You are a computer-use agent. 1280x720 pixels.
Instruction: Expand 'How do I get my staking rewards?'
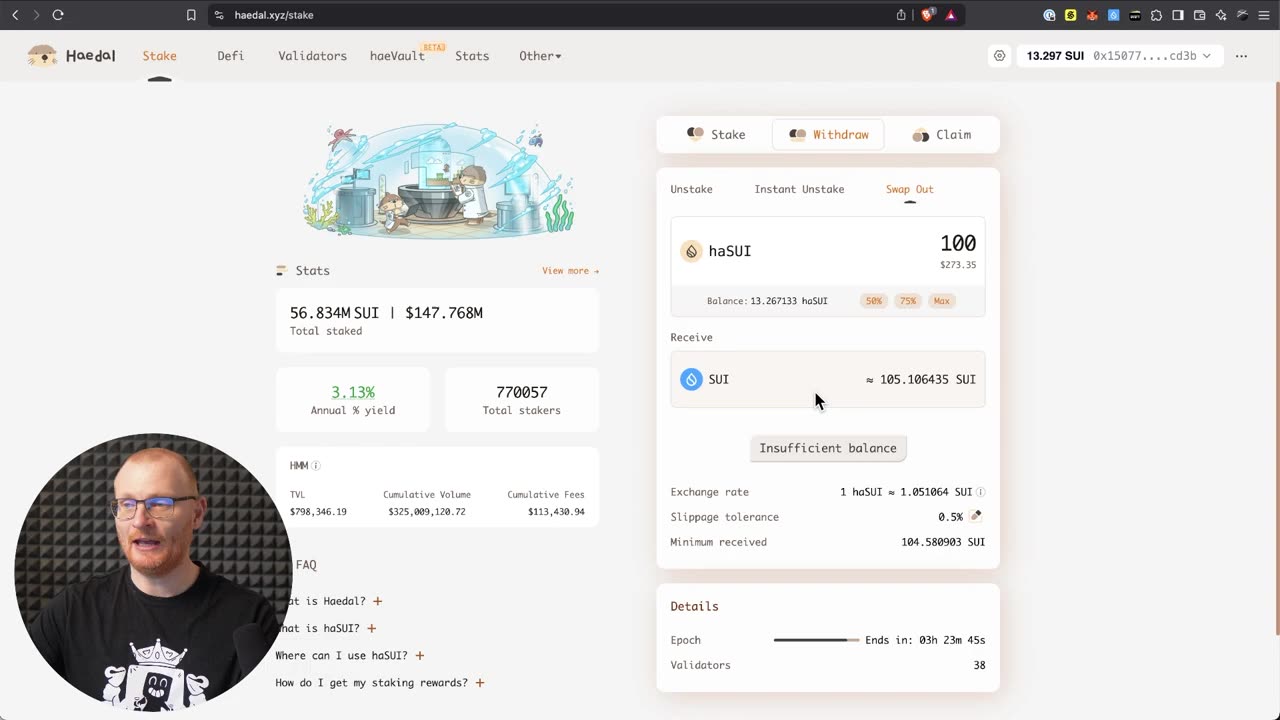pos(480,682)
